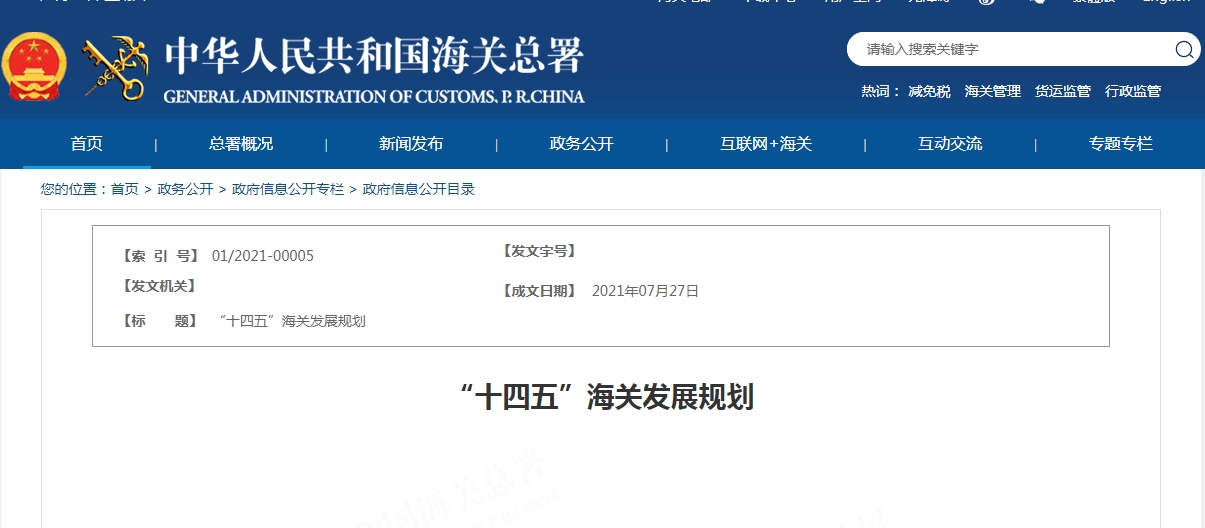Click GENERAL ADMINISTRATION OF CUSTOMS English subtitle
Viewport: 1205px width, 528px height.
[x=374, y=97]
